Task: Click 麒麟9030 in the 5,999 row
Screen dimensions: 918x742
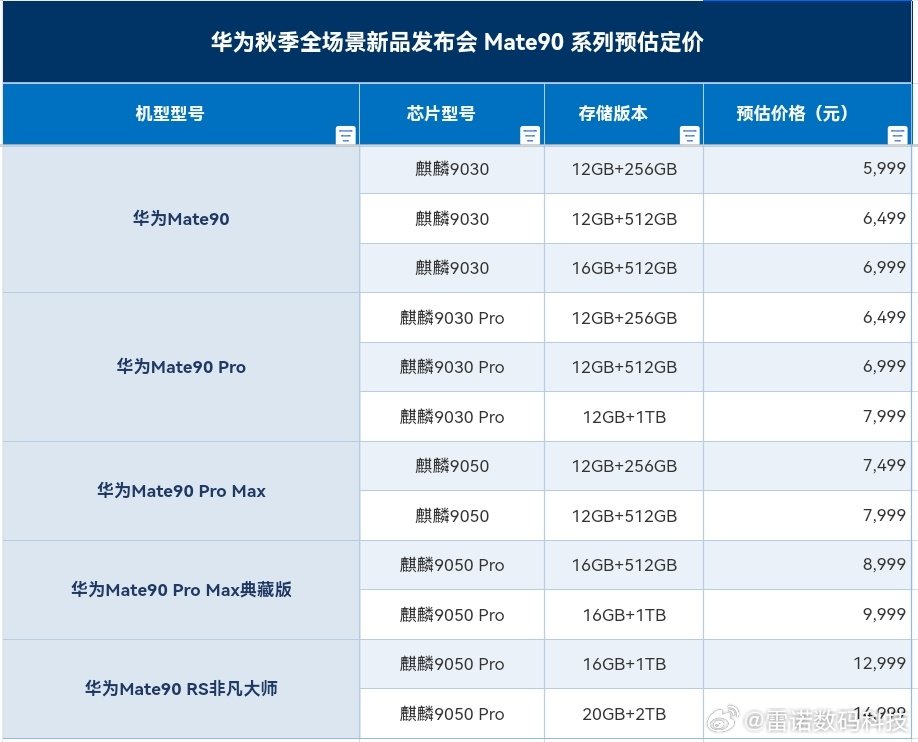Action: point(452,169)
